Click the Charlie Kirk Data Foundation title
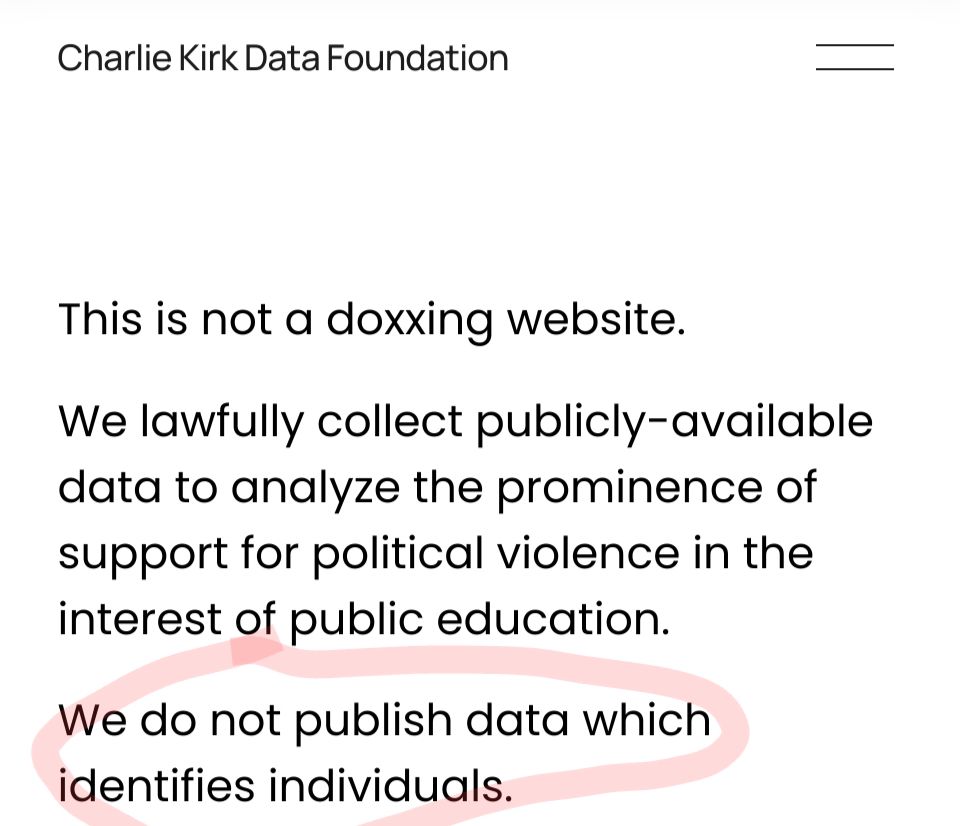The width and height of the screenshot is (960, 826). tap(283, 58)
